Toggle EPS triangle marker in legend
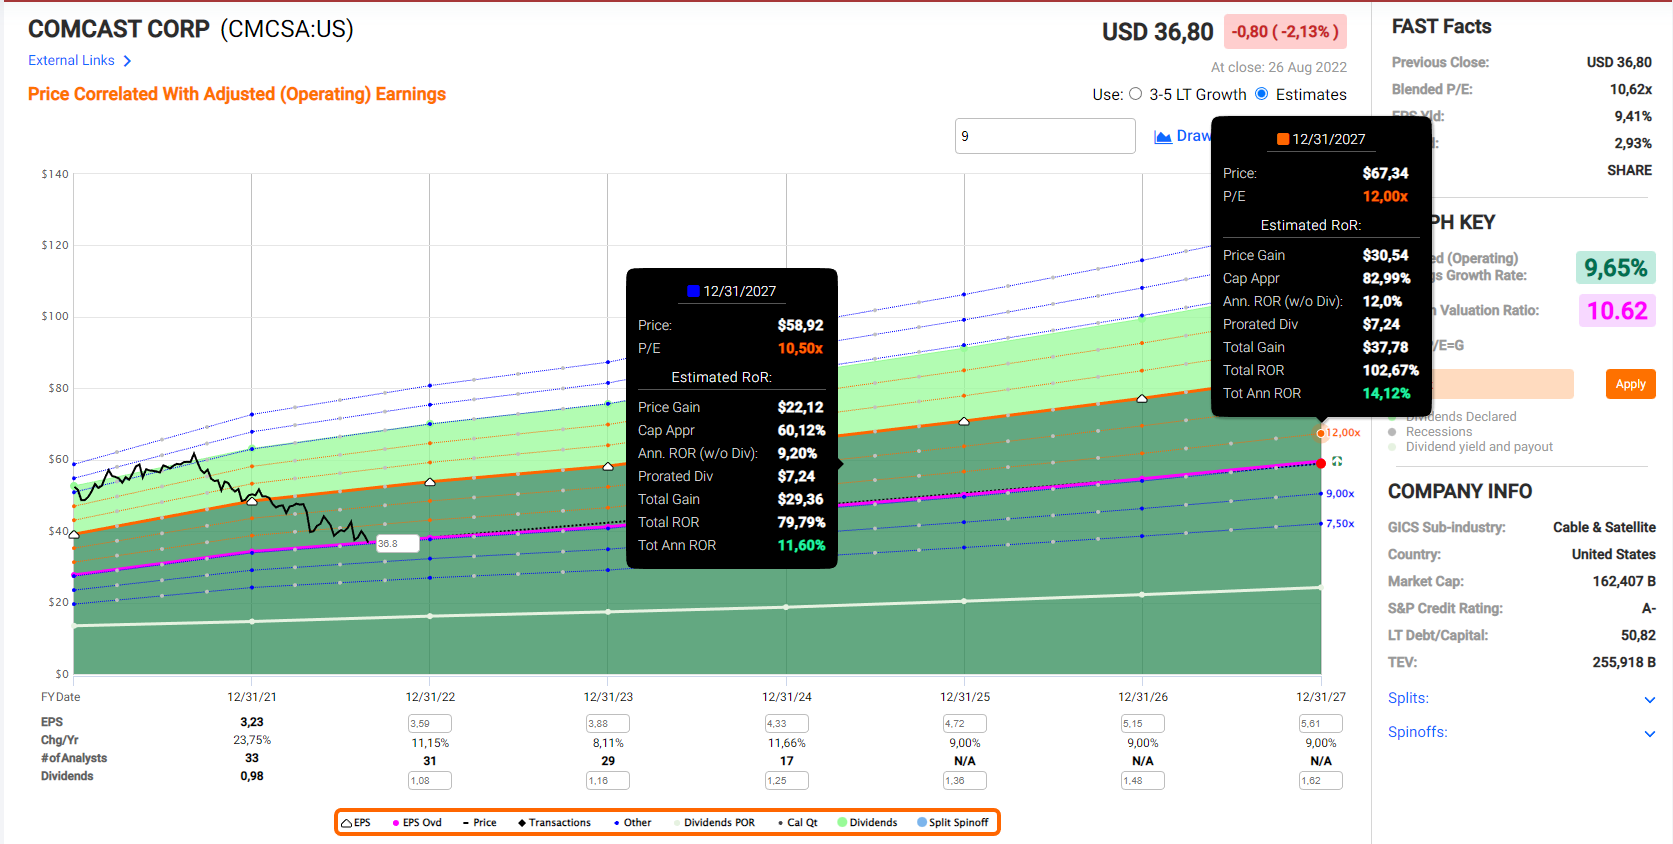The width and height of the screenshot is (1673, 844). (346, 823)
